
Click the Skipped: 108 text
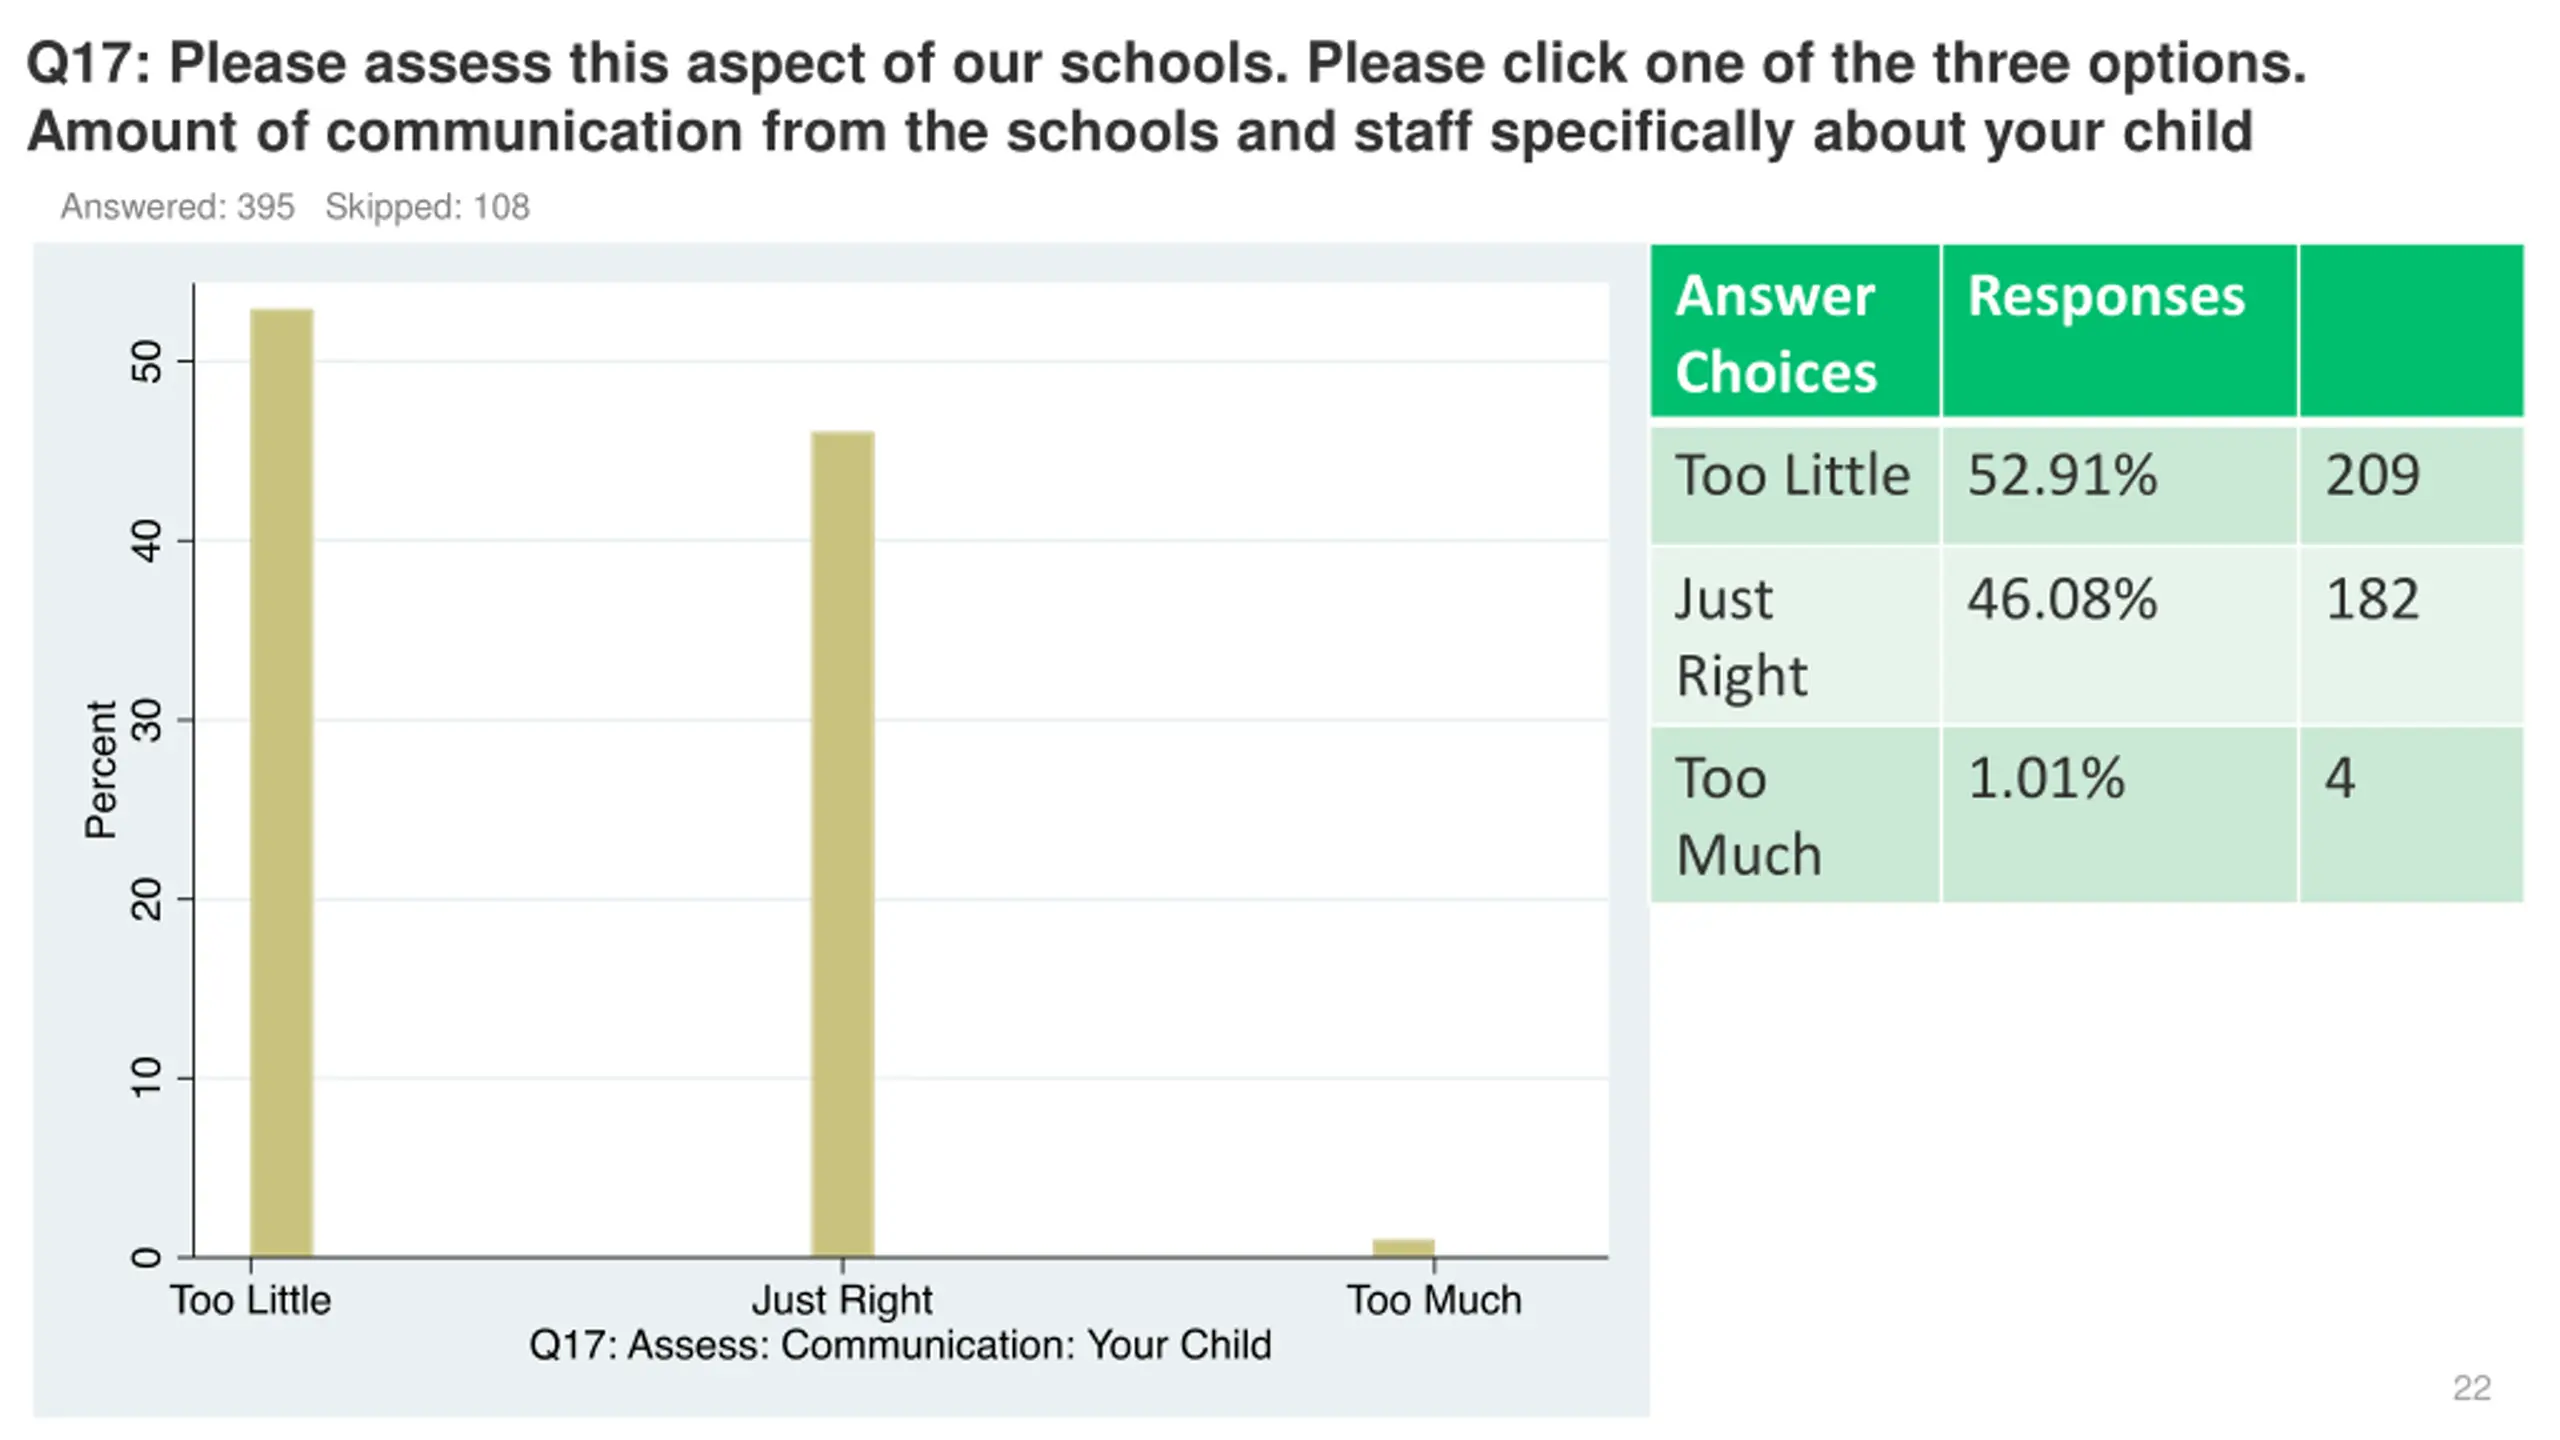tap(427, 207)
